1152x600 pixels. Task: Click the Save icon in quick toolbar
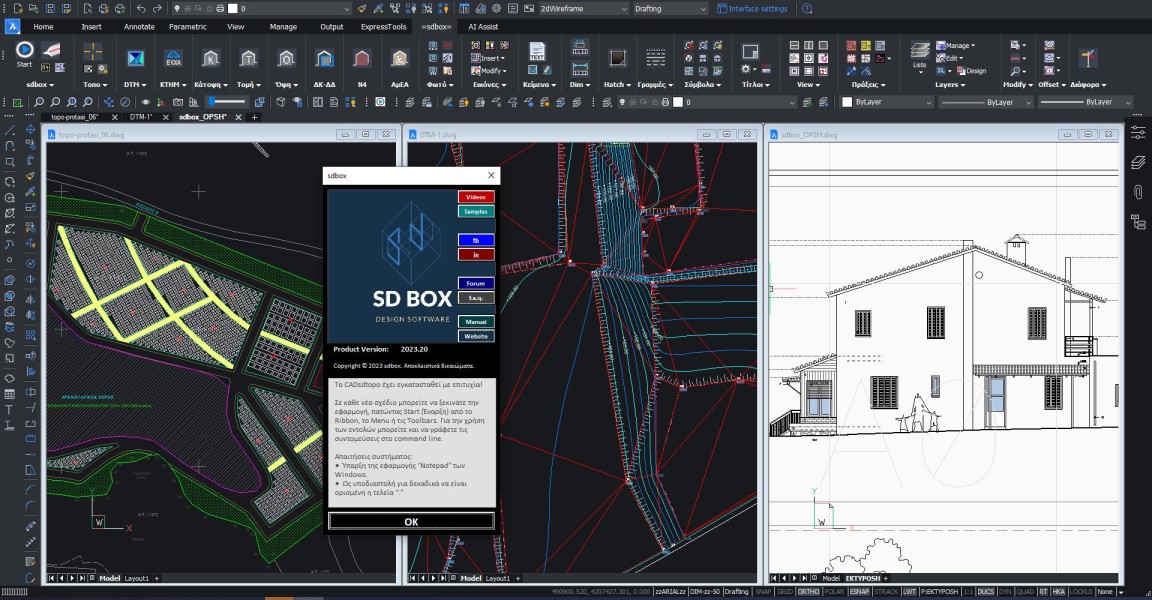(x=50, y=9)
